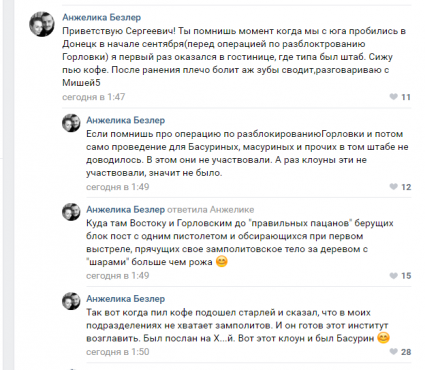Click heart icon on the 1:50 comment

pyautogui.click(x=393, y=351)
